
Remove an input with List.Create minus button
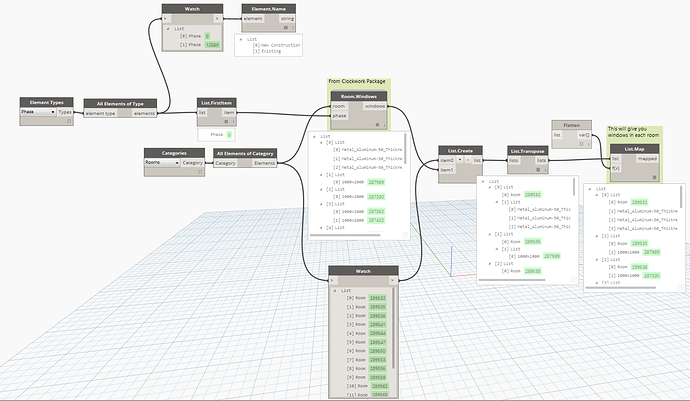pos(468,160)
